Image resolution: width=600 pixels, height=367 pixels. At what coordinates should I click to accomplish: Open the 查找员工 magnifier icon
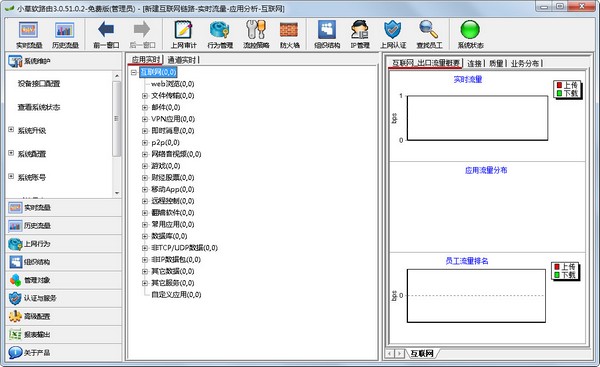pyautogui.click(x=429, y=35)
